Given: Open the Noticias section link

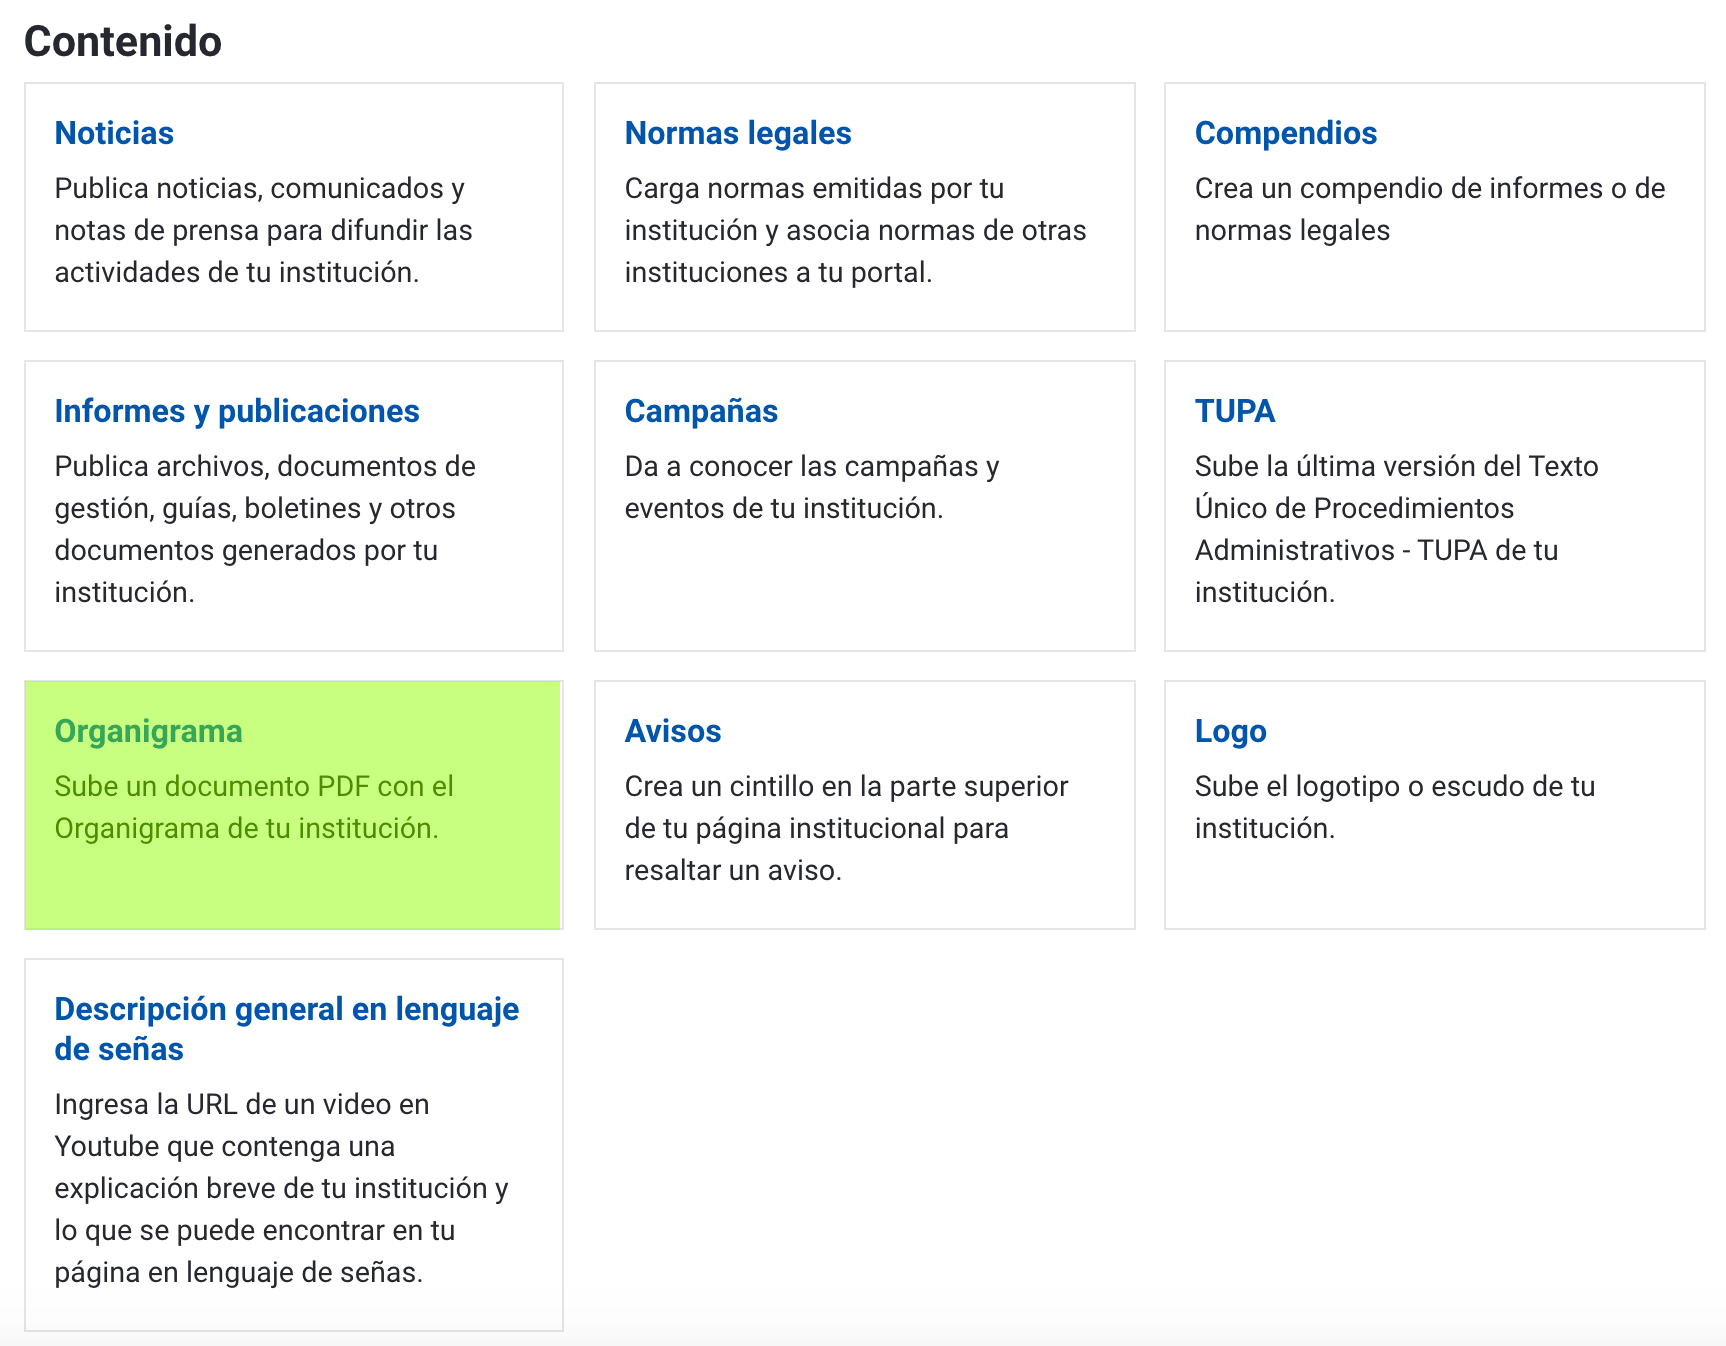Looking at the screenshot, I should [x=114, y=133].
